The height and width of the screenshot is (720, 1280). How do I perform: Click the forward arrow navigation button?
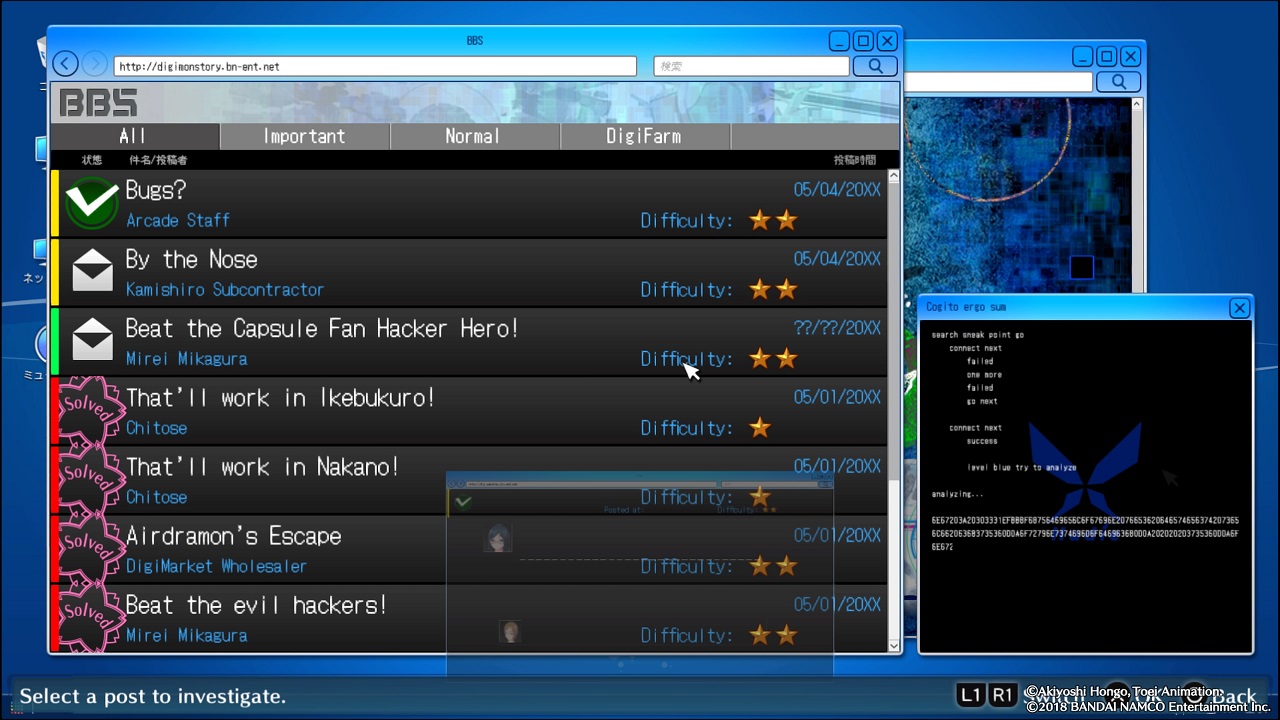coord(94,64)
